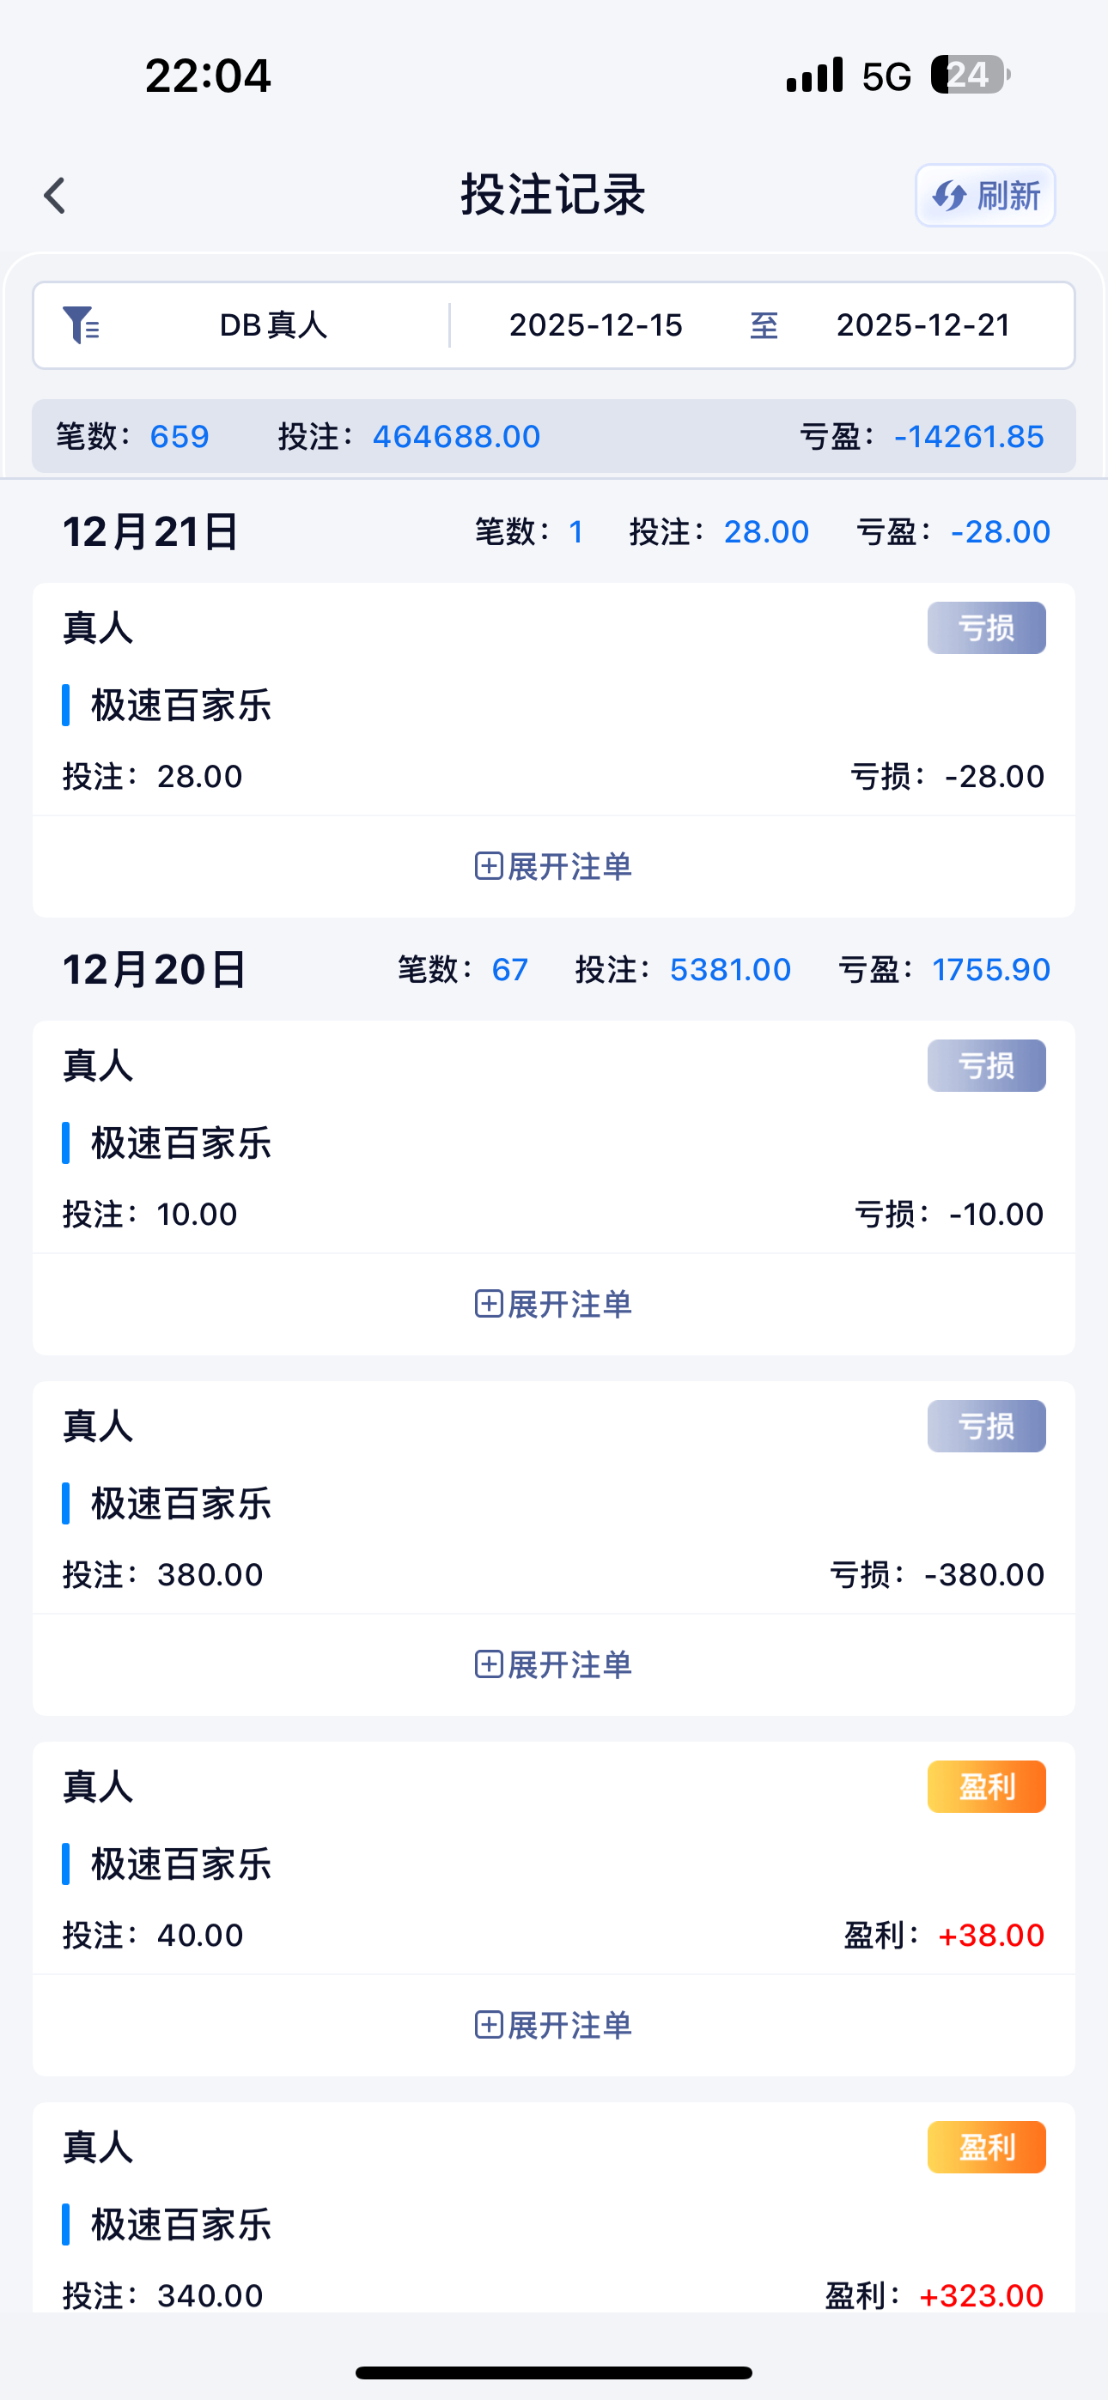
Task: Expand 展开注单 for the 40.00 bet
Action: pyautogui.click(x=553, y=2025)
